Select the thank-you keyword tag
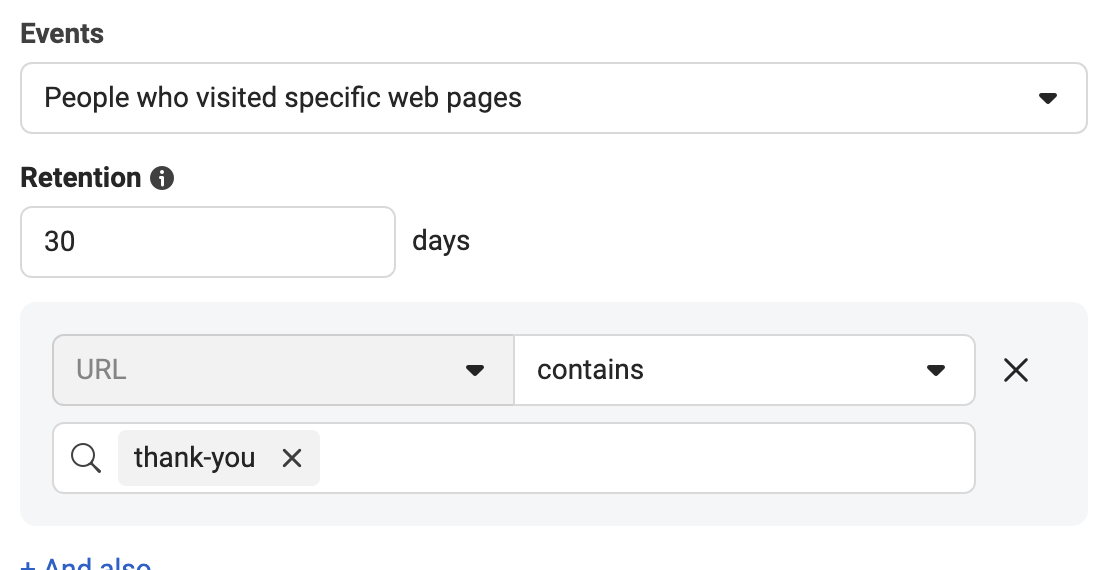 tap(194, 458)
